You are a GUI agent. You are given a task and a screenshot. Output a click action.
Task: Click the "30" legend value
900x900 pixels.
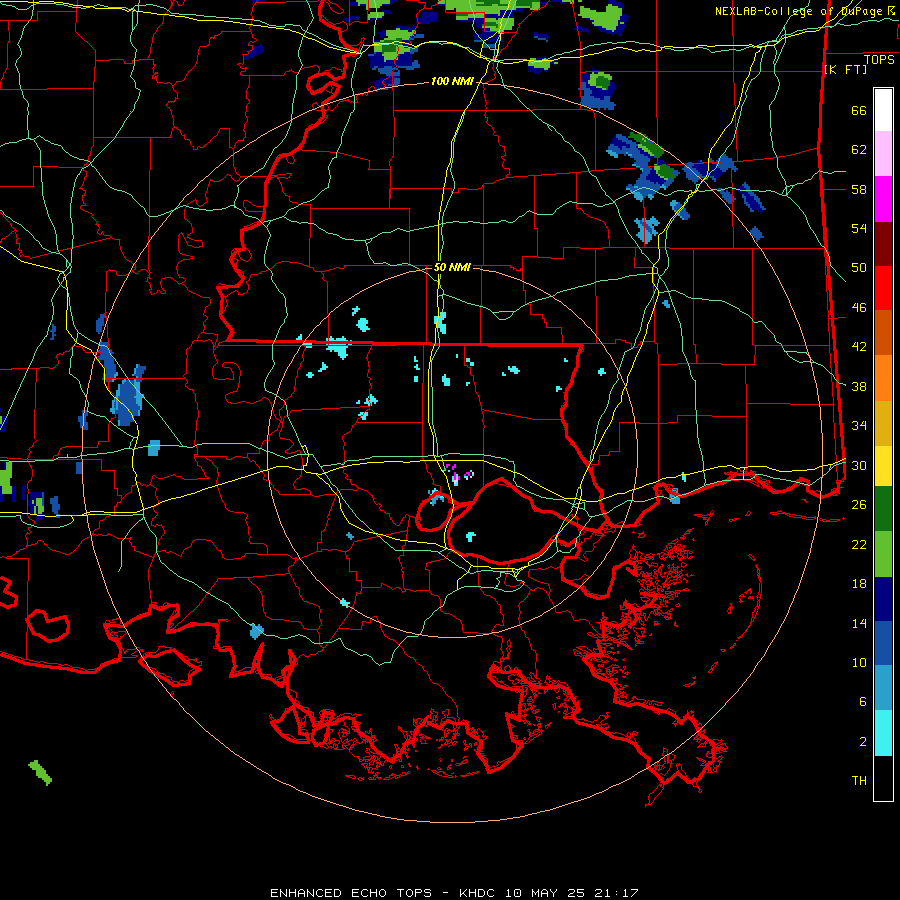coord(859,465)
